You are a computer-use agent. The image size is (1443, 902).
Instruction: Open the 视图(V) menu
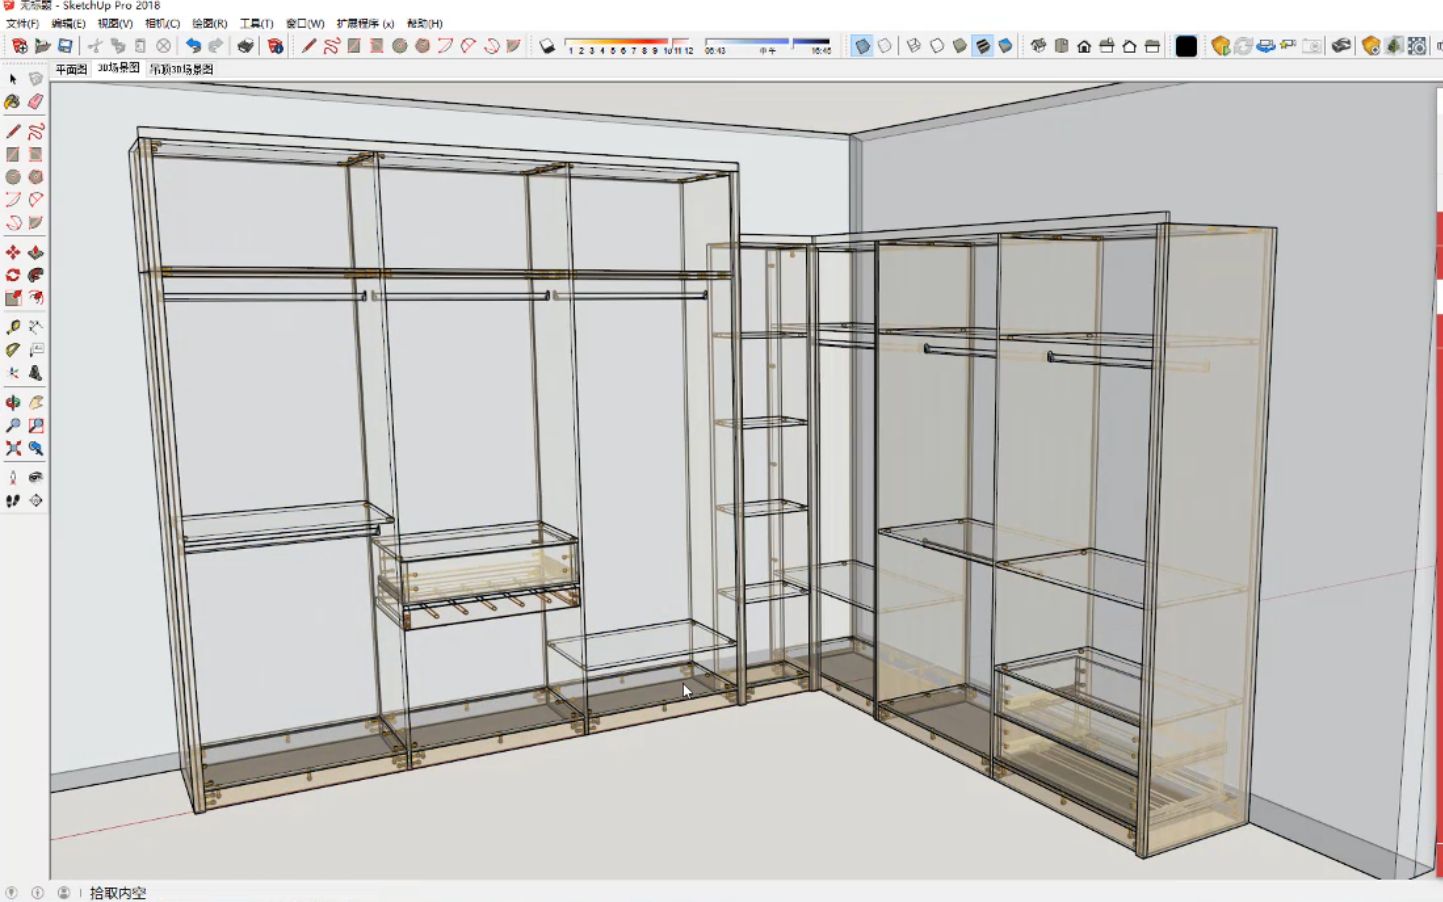[115, 23]
